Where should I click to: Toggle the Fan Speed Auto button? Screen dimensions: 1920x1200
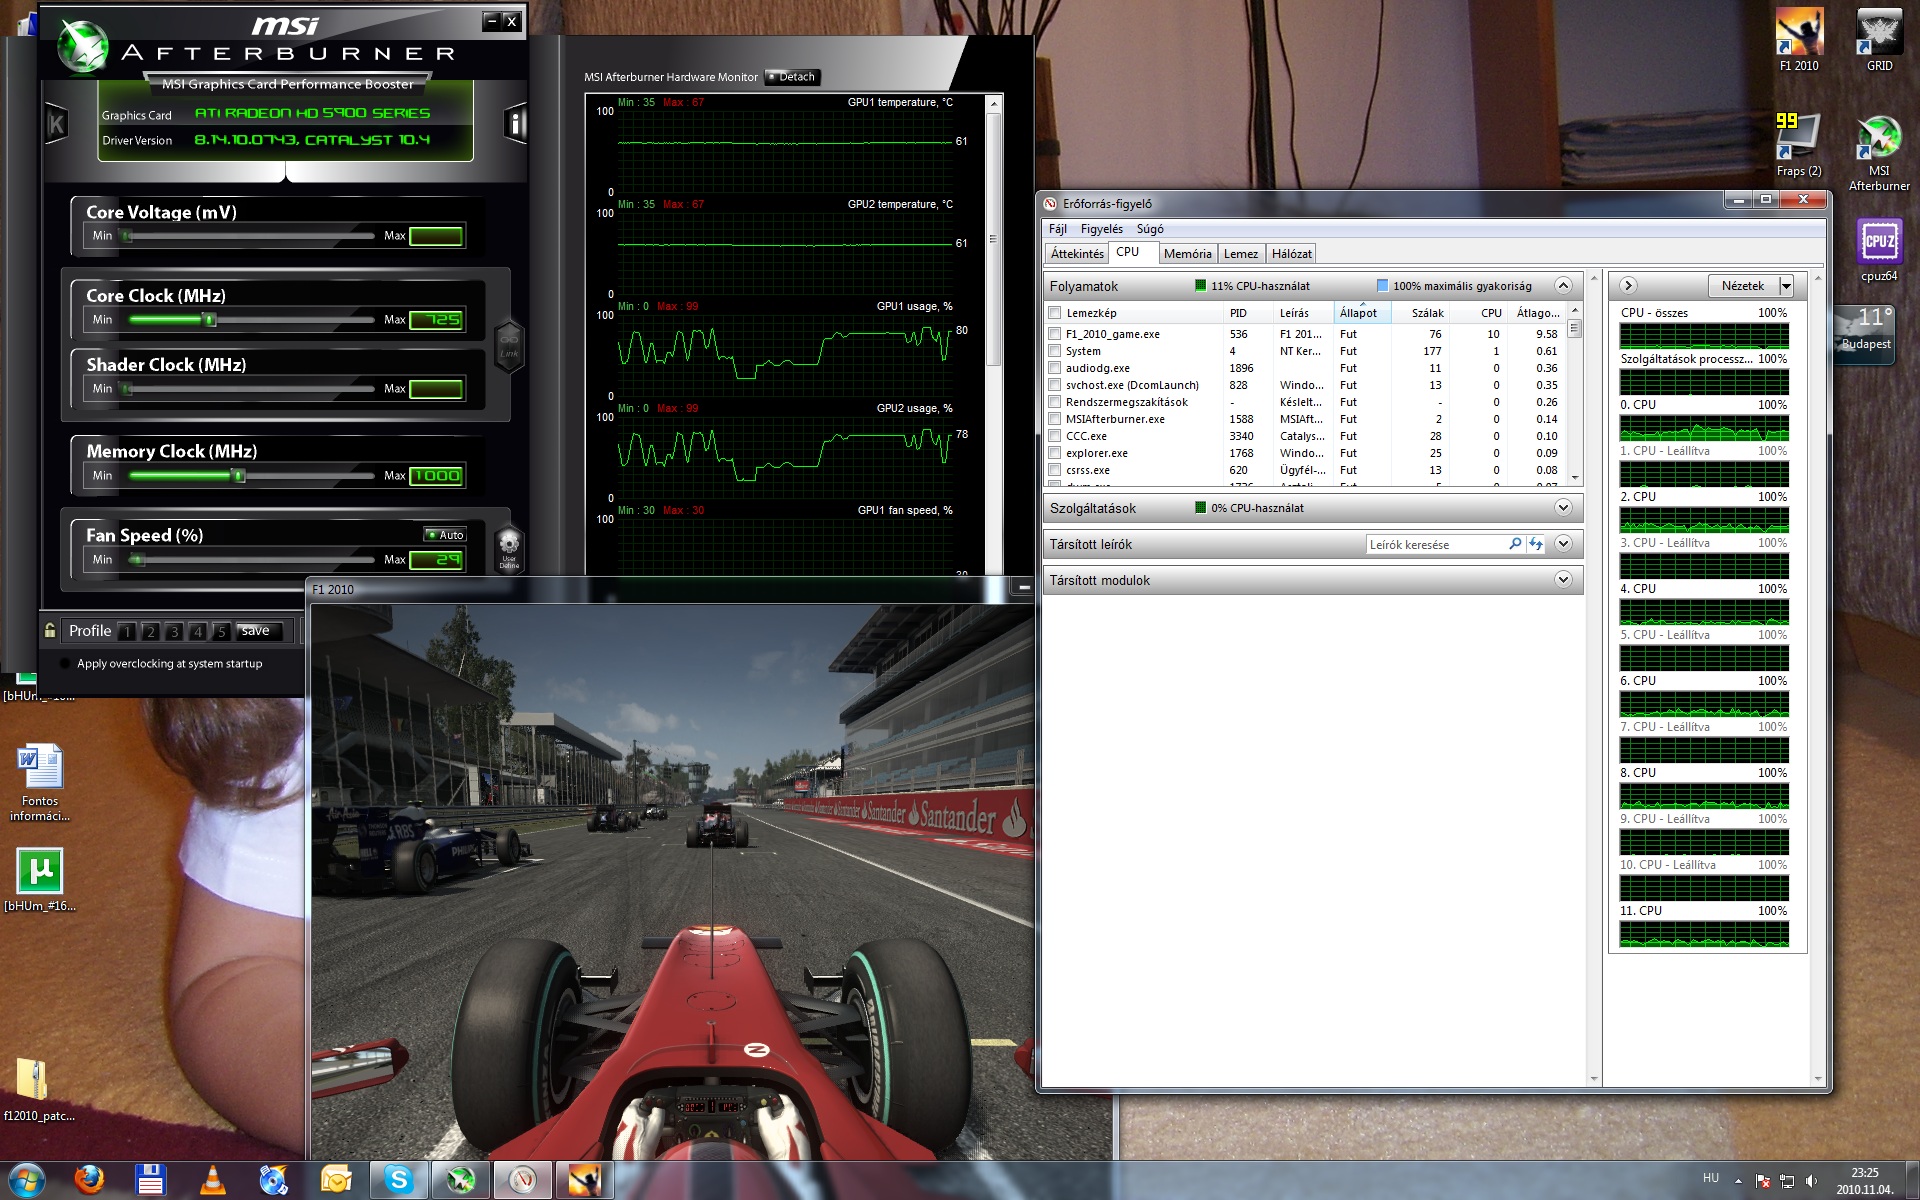[x=445, y=535]
